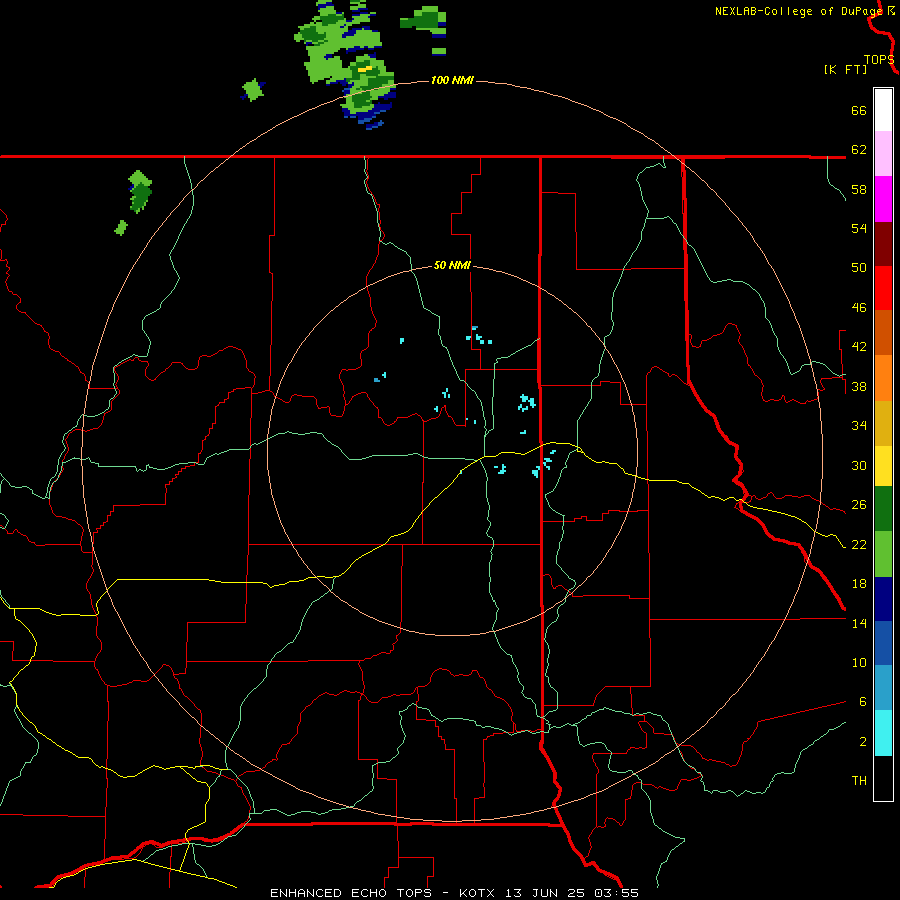The image size is (900, 900).
Task: Click the legend label "30"
Action: [859, 465]
